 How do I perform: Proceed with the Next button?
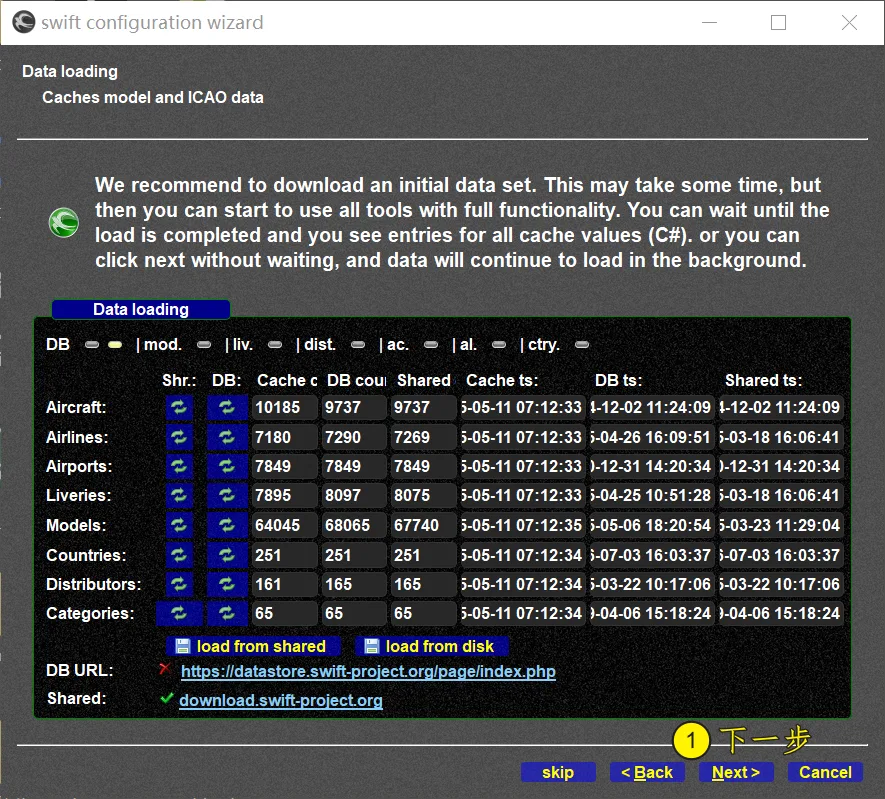(736, 772)
